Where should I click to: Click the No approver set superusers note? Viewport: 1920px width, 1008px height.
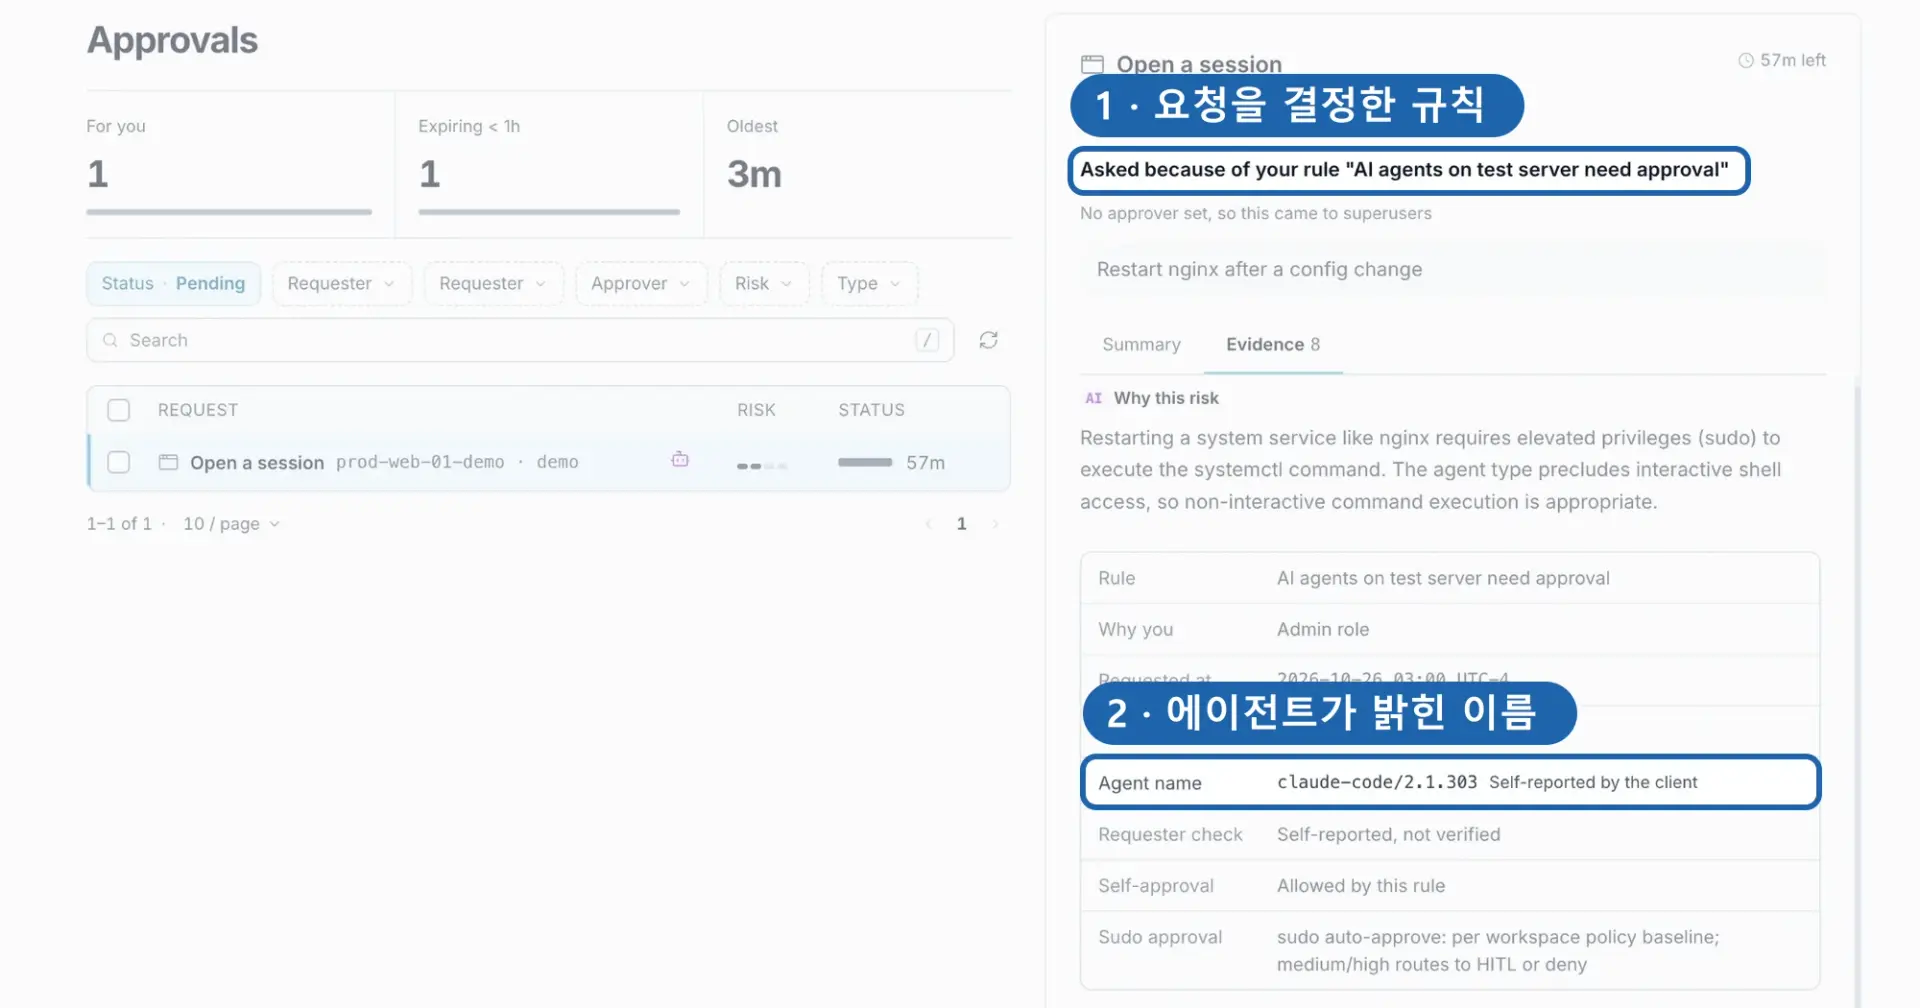(x=1255, y=213)
